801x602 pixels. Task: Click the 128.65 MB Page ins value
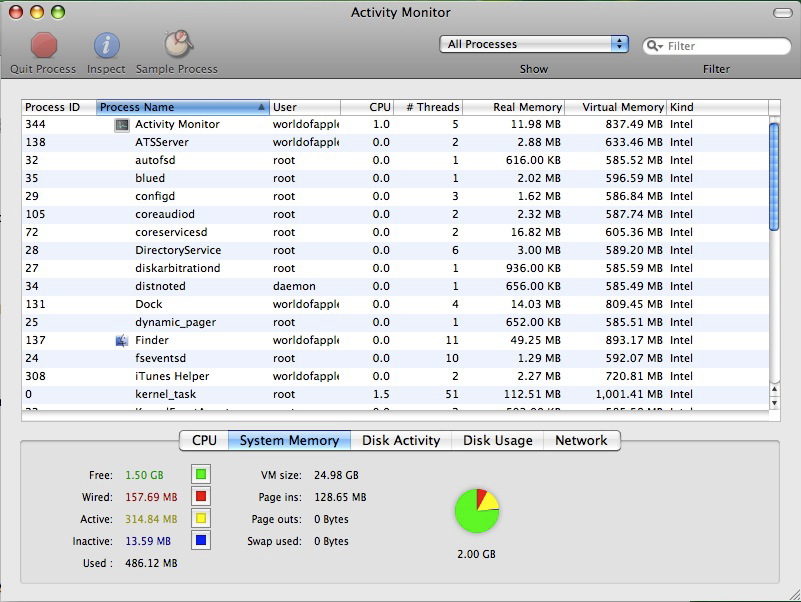(340, 497)
